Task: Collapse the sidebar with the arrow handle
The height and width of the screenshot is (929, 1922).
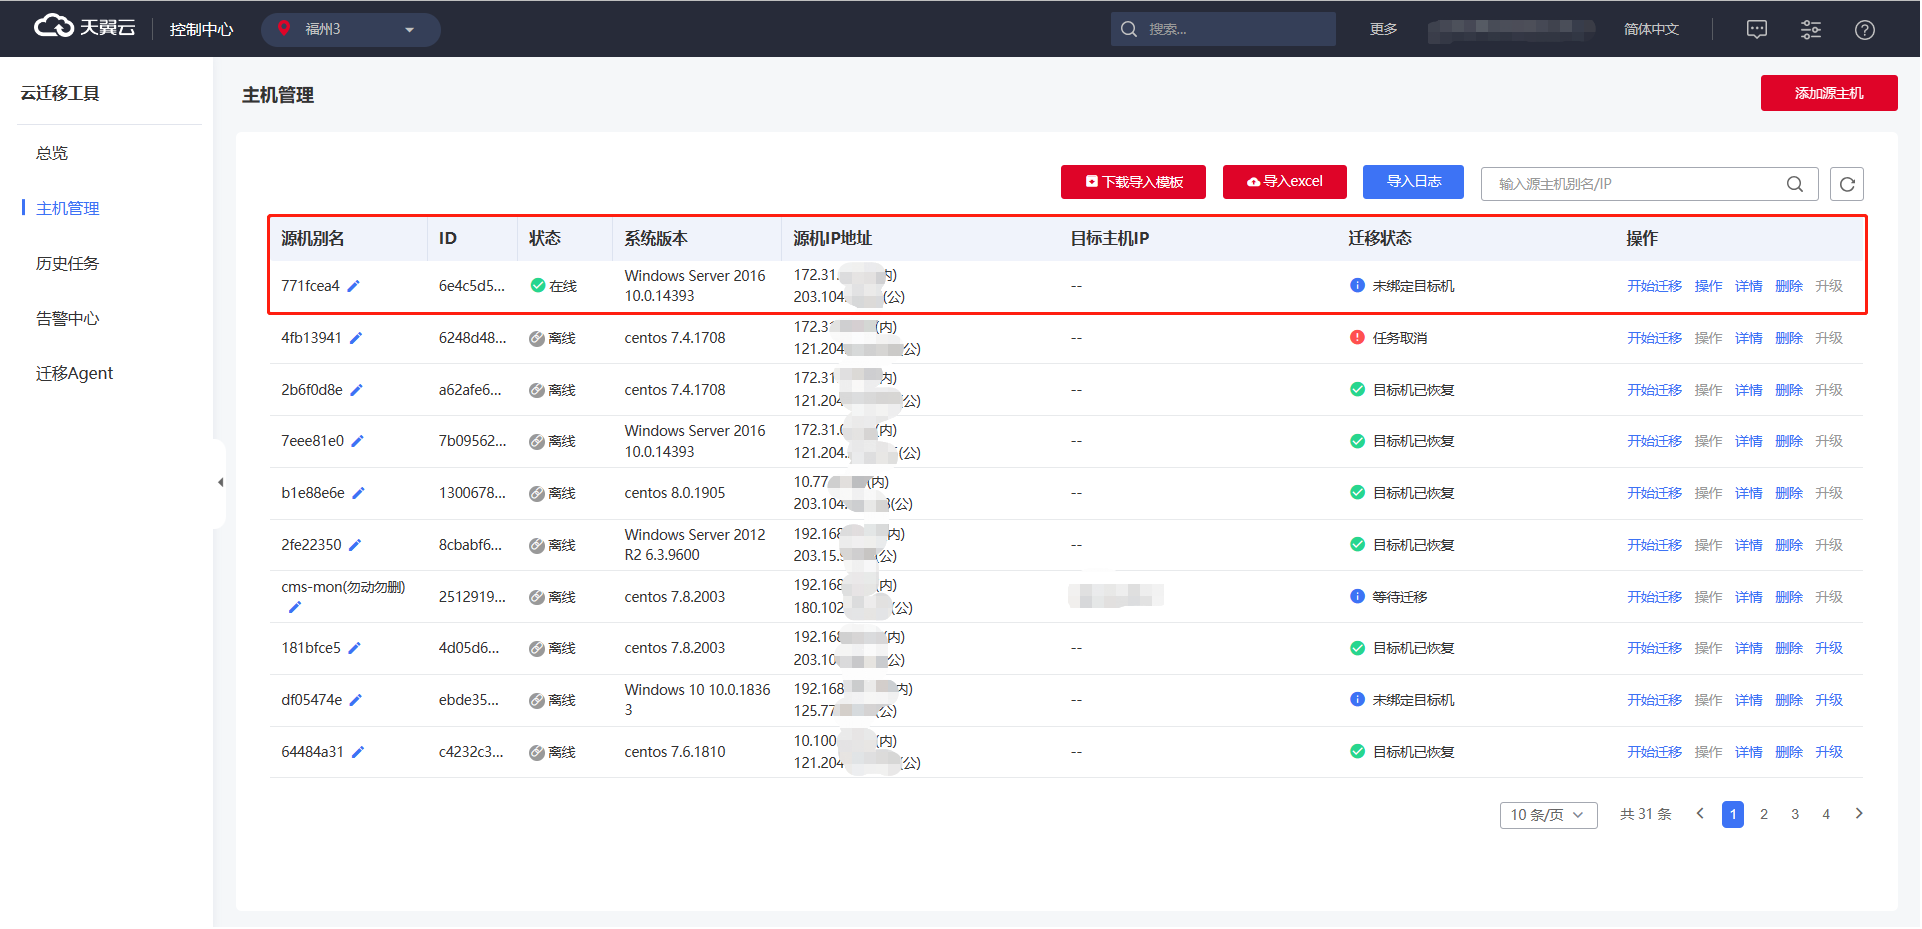Action: 220,483
